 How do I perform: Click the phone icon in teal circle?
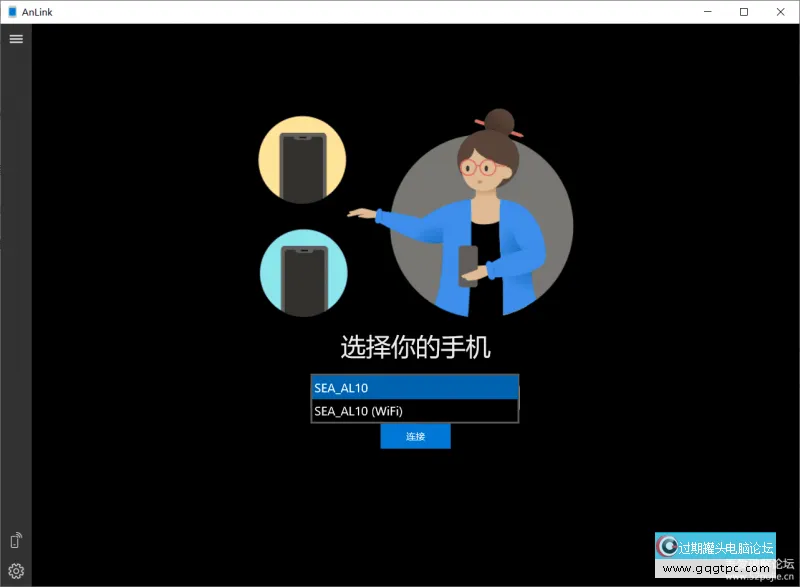point(302,273)
